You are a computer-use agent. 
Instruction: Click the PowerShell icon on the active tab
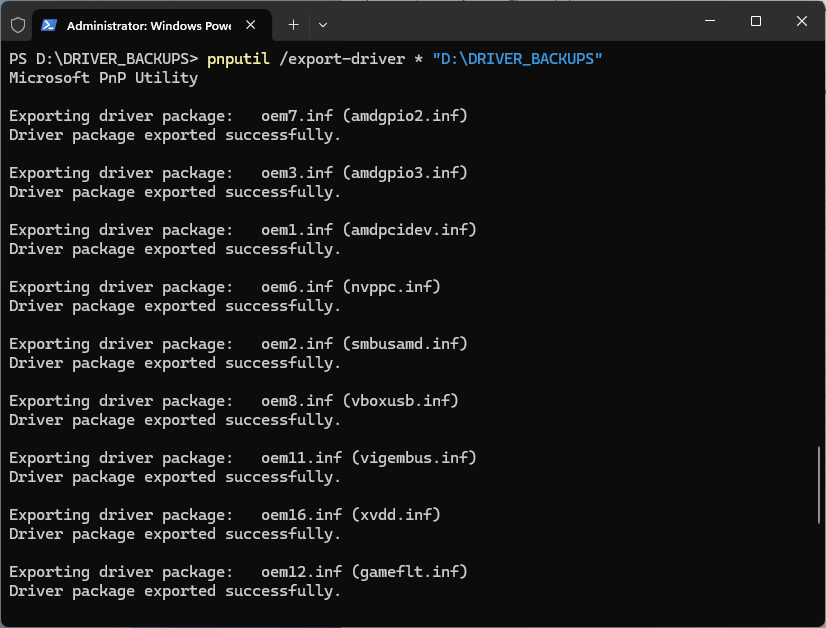[x=49, y=24]
